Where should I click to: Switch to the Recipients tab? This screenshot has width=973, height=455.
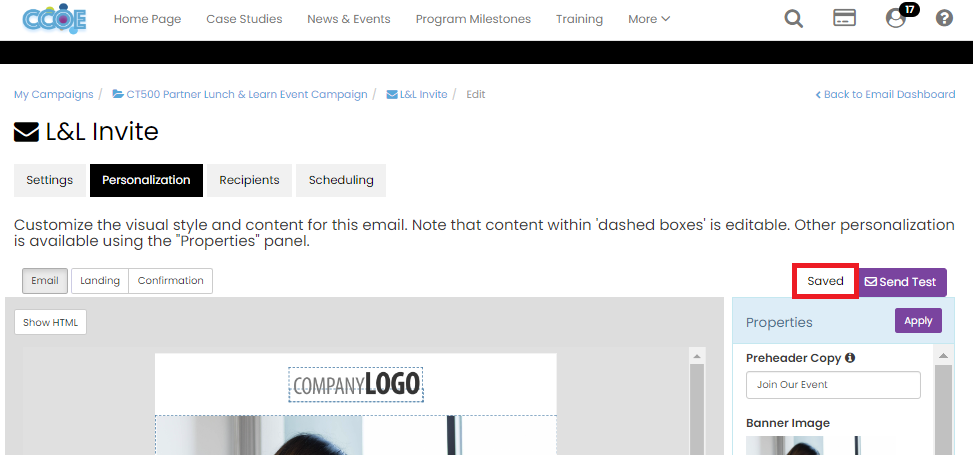point(249,180)
